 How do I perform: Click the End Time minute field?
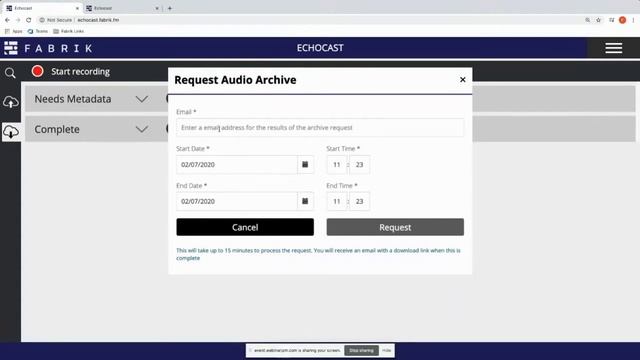(360, 201)
